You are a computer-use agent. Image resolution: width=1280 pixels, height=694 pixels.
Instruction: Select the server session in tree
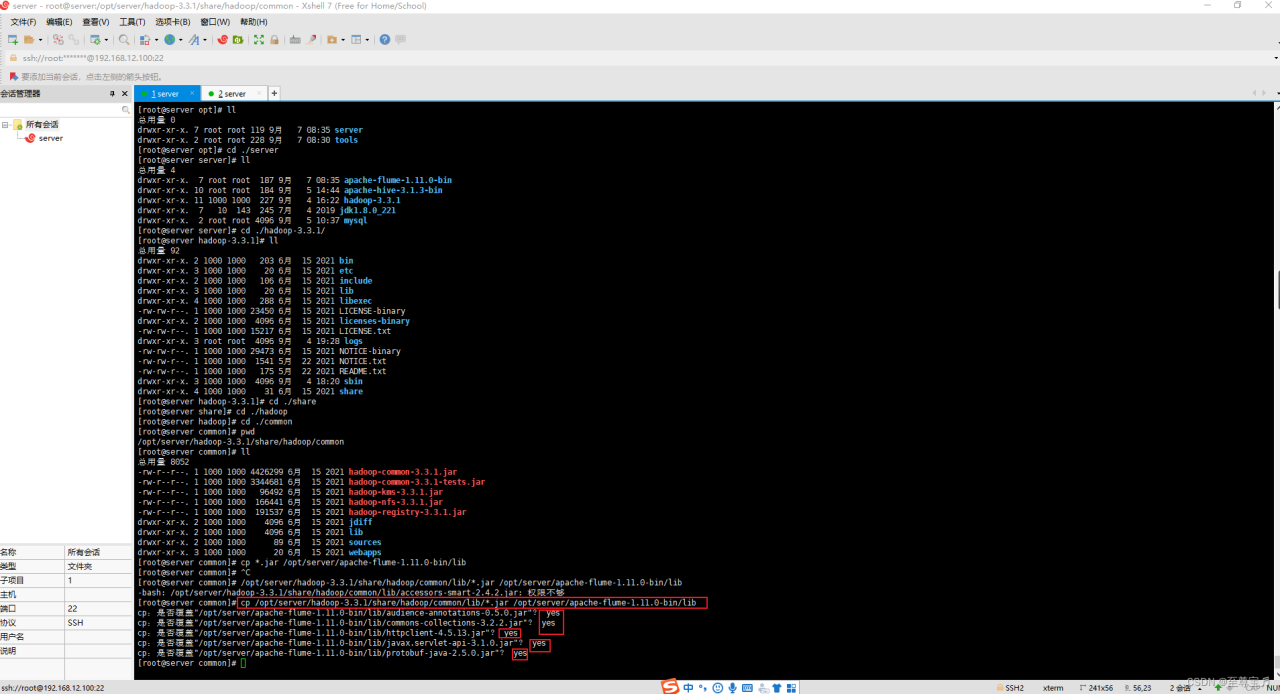click(50, 138)
